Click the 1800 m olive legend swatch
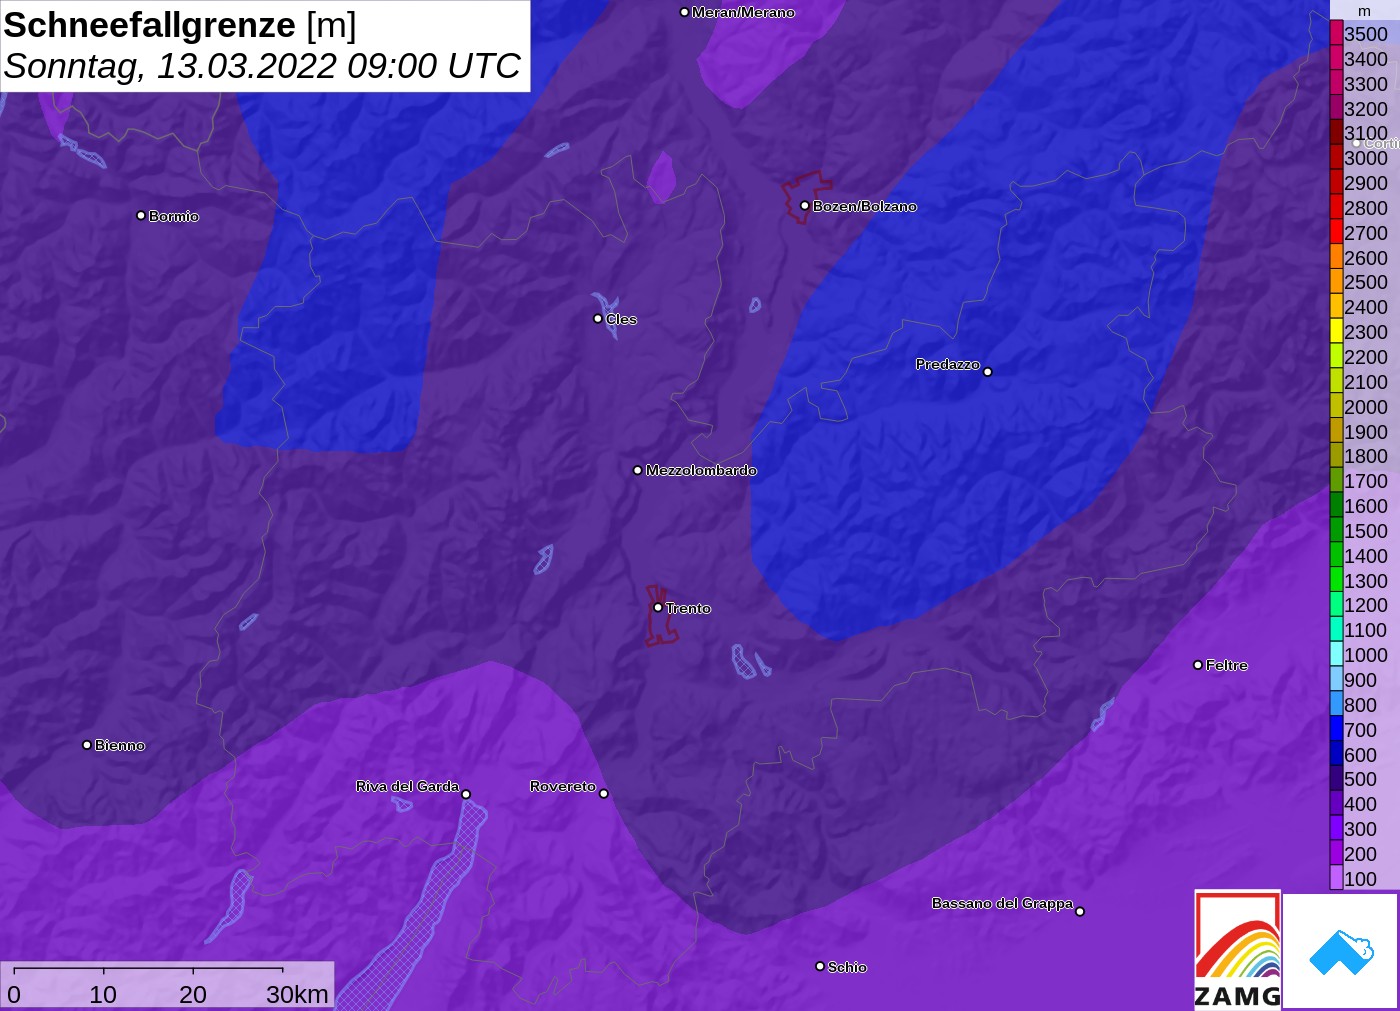Image resolution: width=1400 pixels, height=1011 pixels. [1336, 455]
